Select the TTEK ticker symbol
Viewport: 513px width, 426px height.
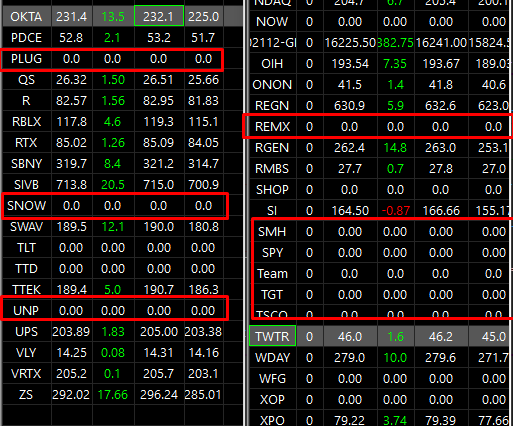pos(26,289)
